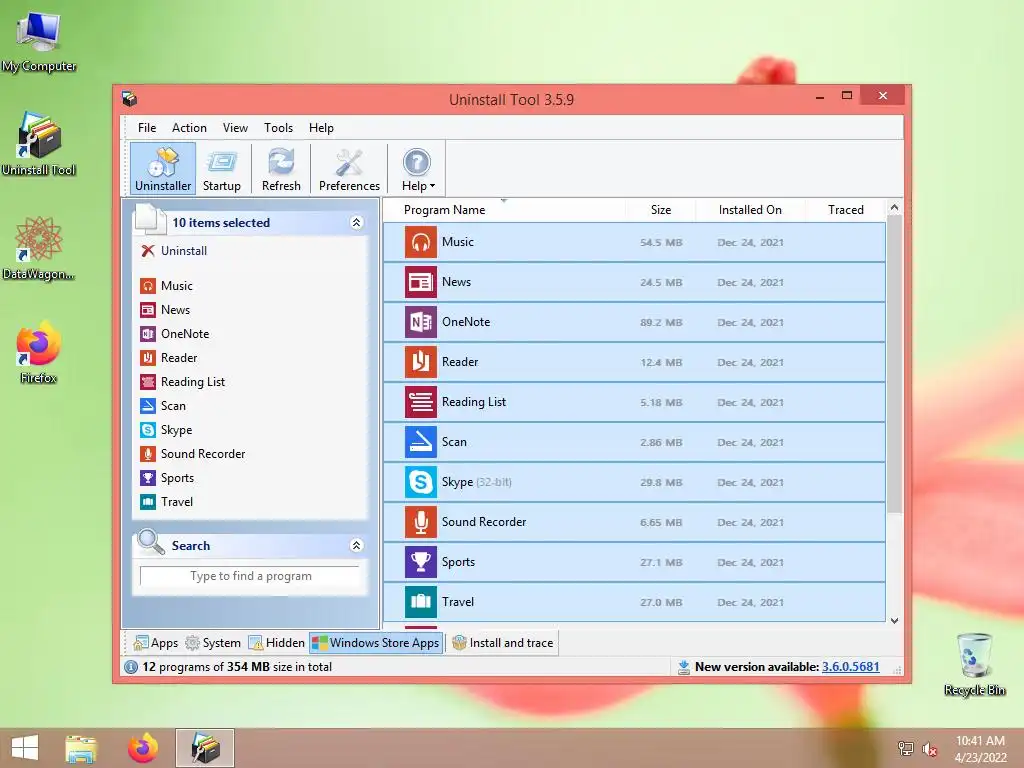
Task: Switch to the Apps tab
Action: tap(155, 643)
